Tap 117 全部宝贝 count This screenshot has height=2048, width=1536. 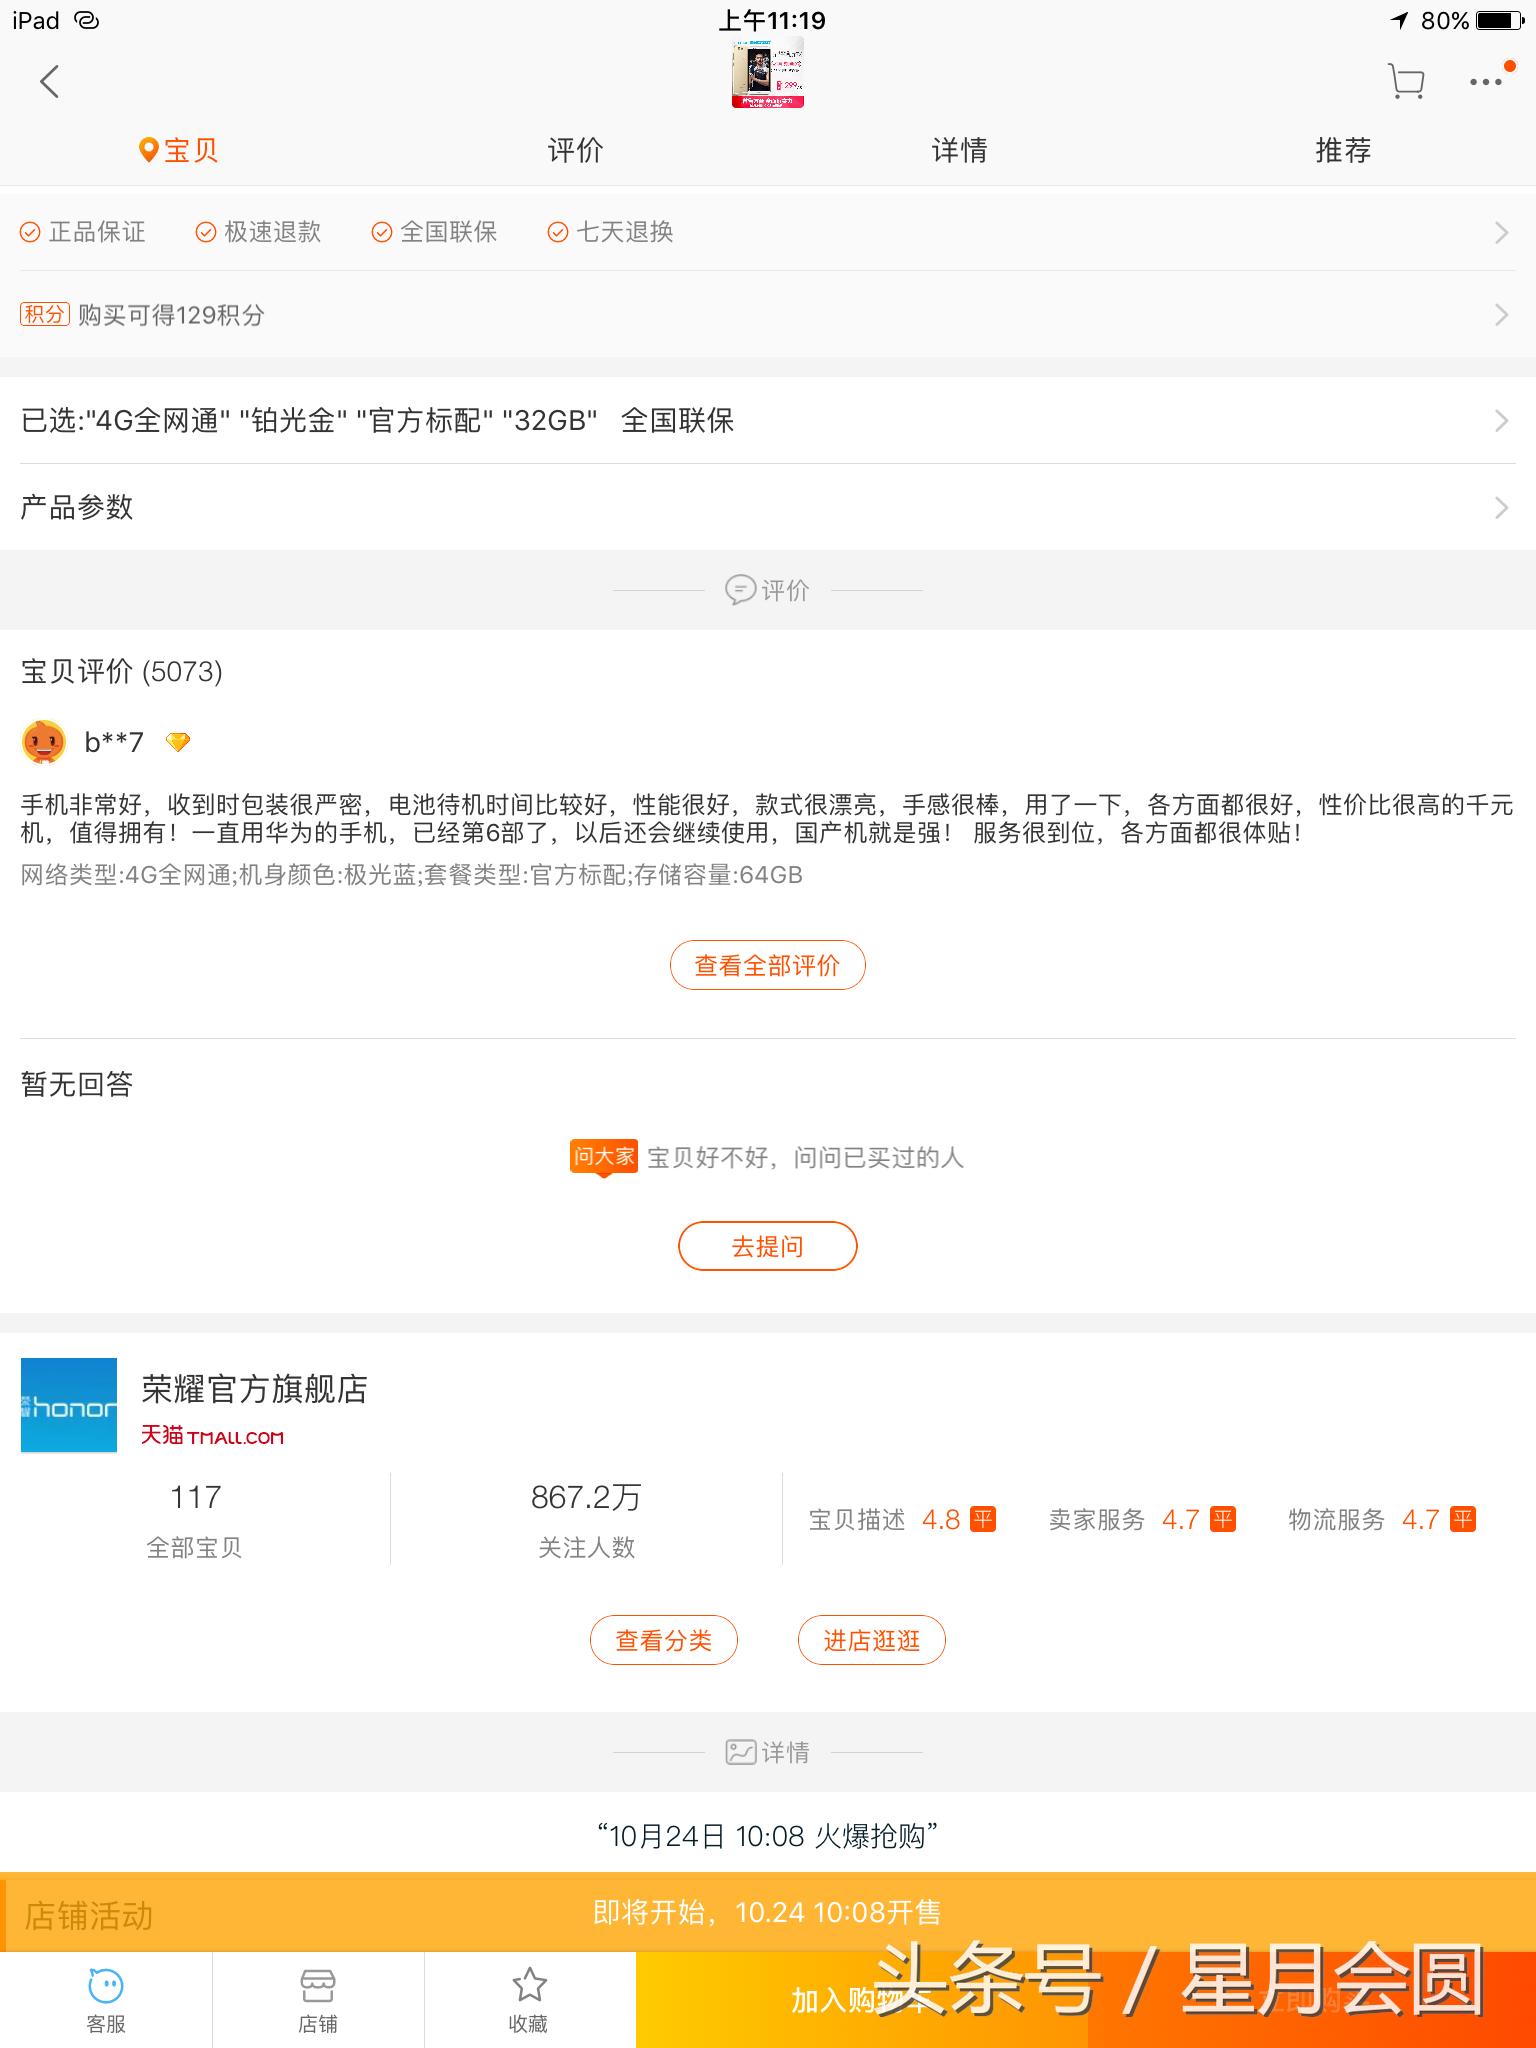pyautogui.click(x=195, y=1520)
